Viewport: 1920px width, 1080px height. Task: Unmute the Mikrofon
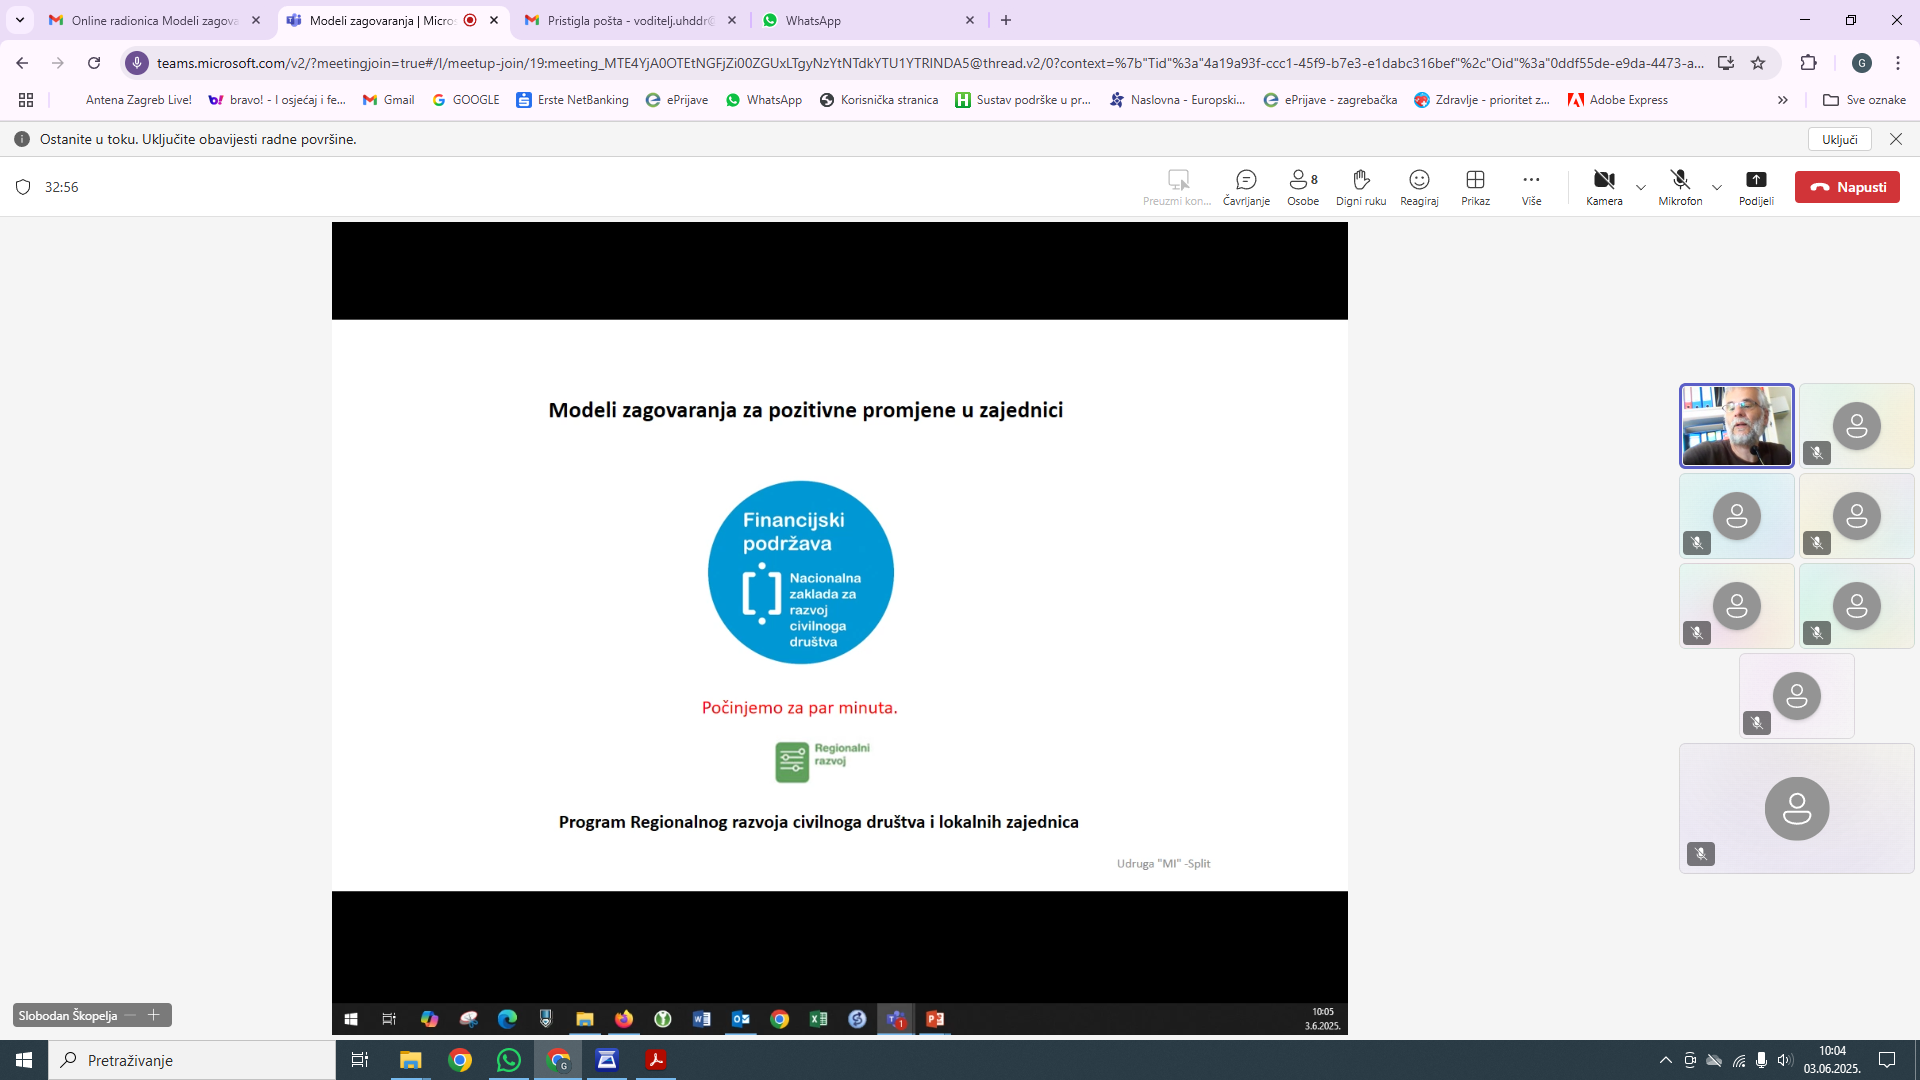click(1680, 186)
